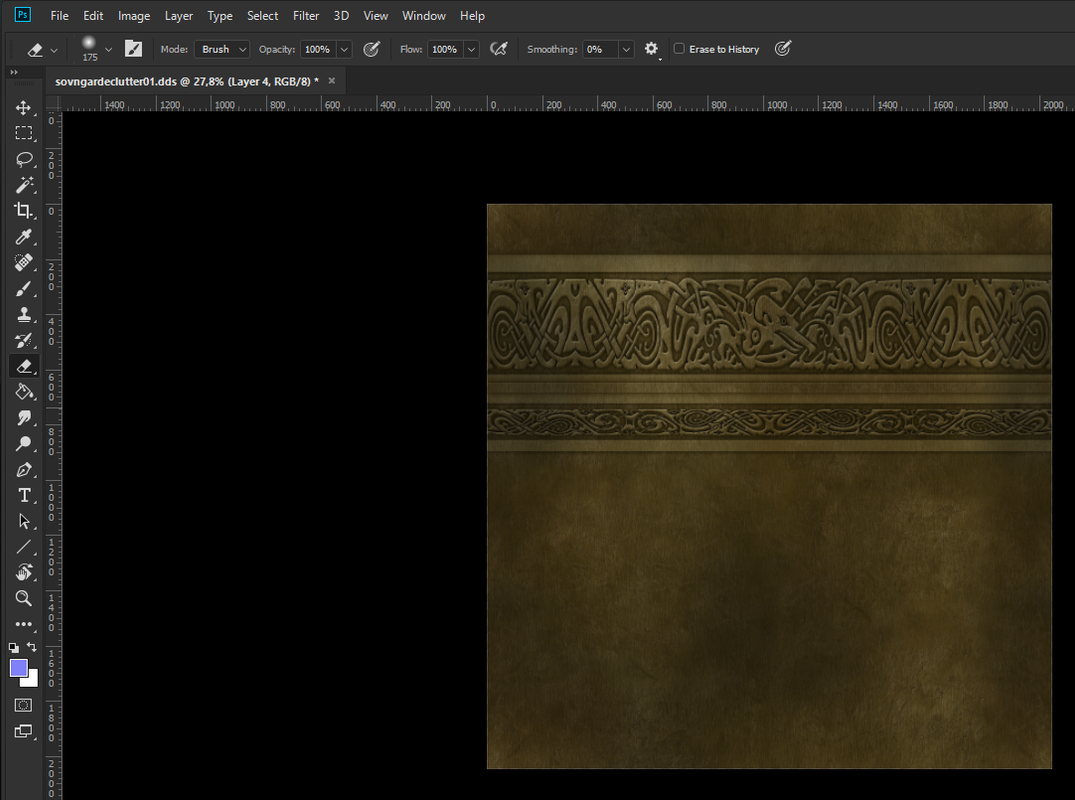Viewport: 1075px width, 800px height.
Task: Toggle pressure for opacity
Action: pos(372,49)
